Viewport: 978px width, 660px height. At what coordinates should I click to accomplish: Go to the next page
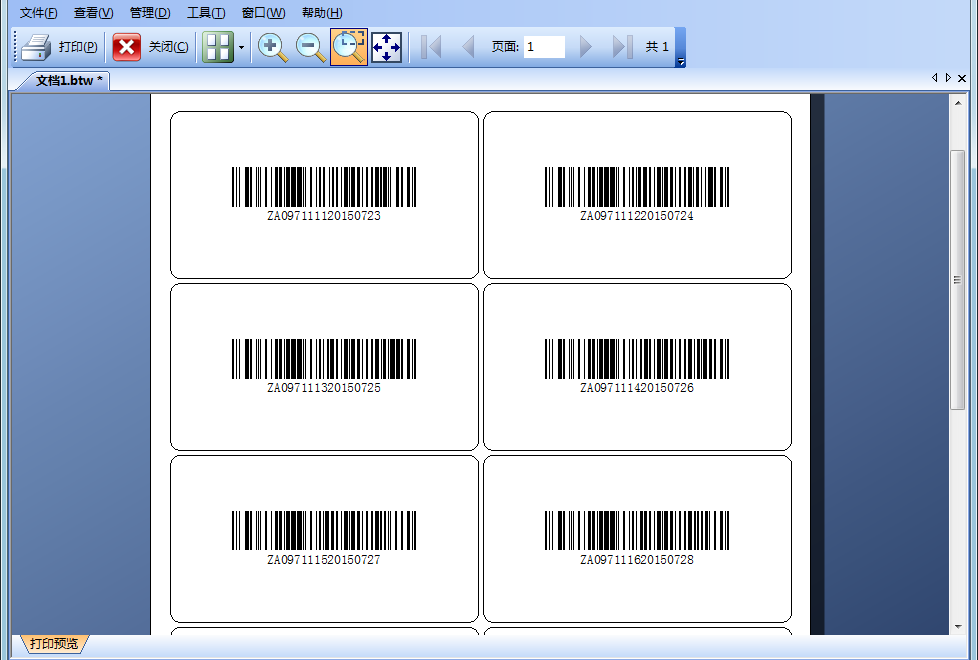pos(585,47)
